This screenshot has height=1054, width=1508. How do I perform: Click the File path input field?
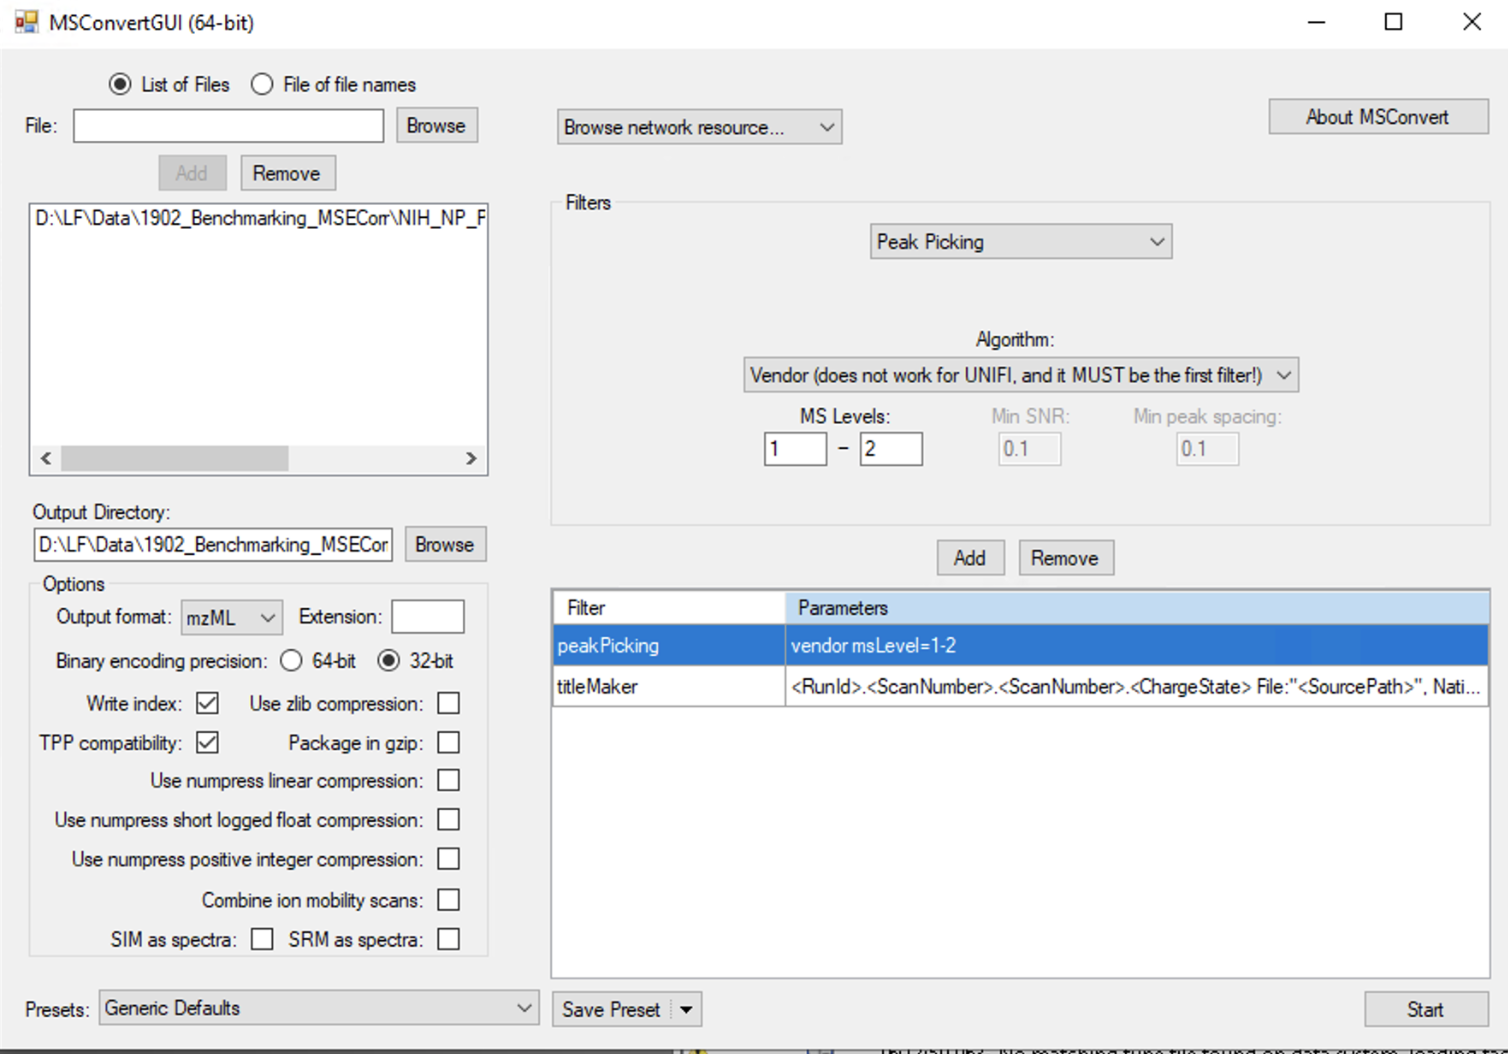pos(228,126)
